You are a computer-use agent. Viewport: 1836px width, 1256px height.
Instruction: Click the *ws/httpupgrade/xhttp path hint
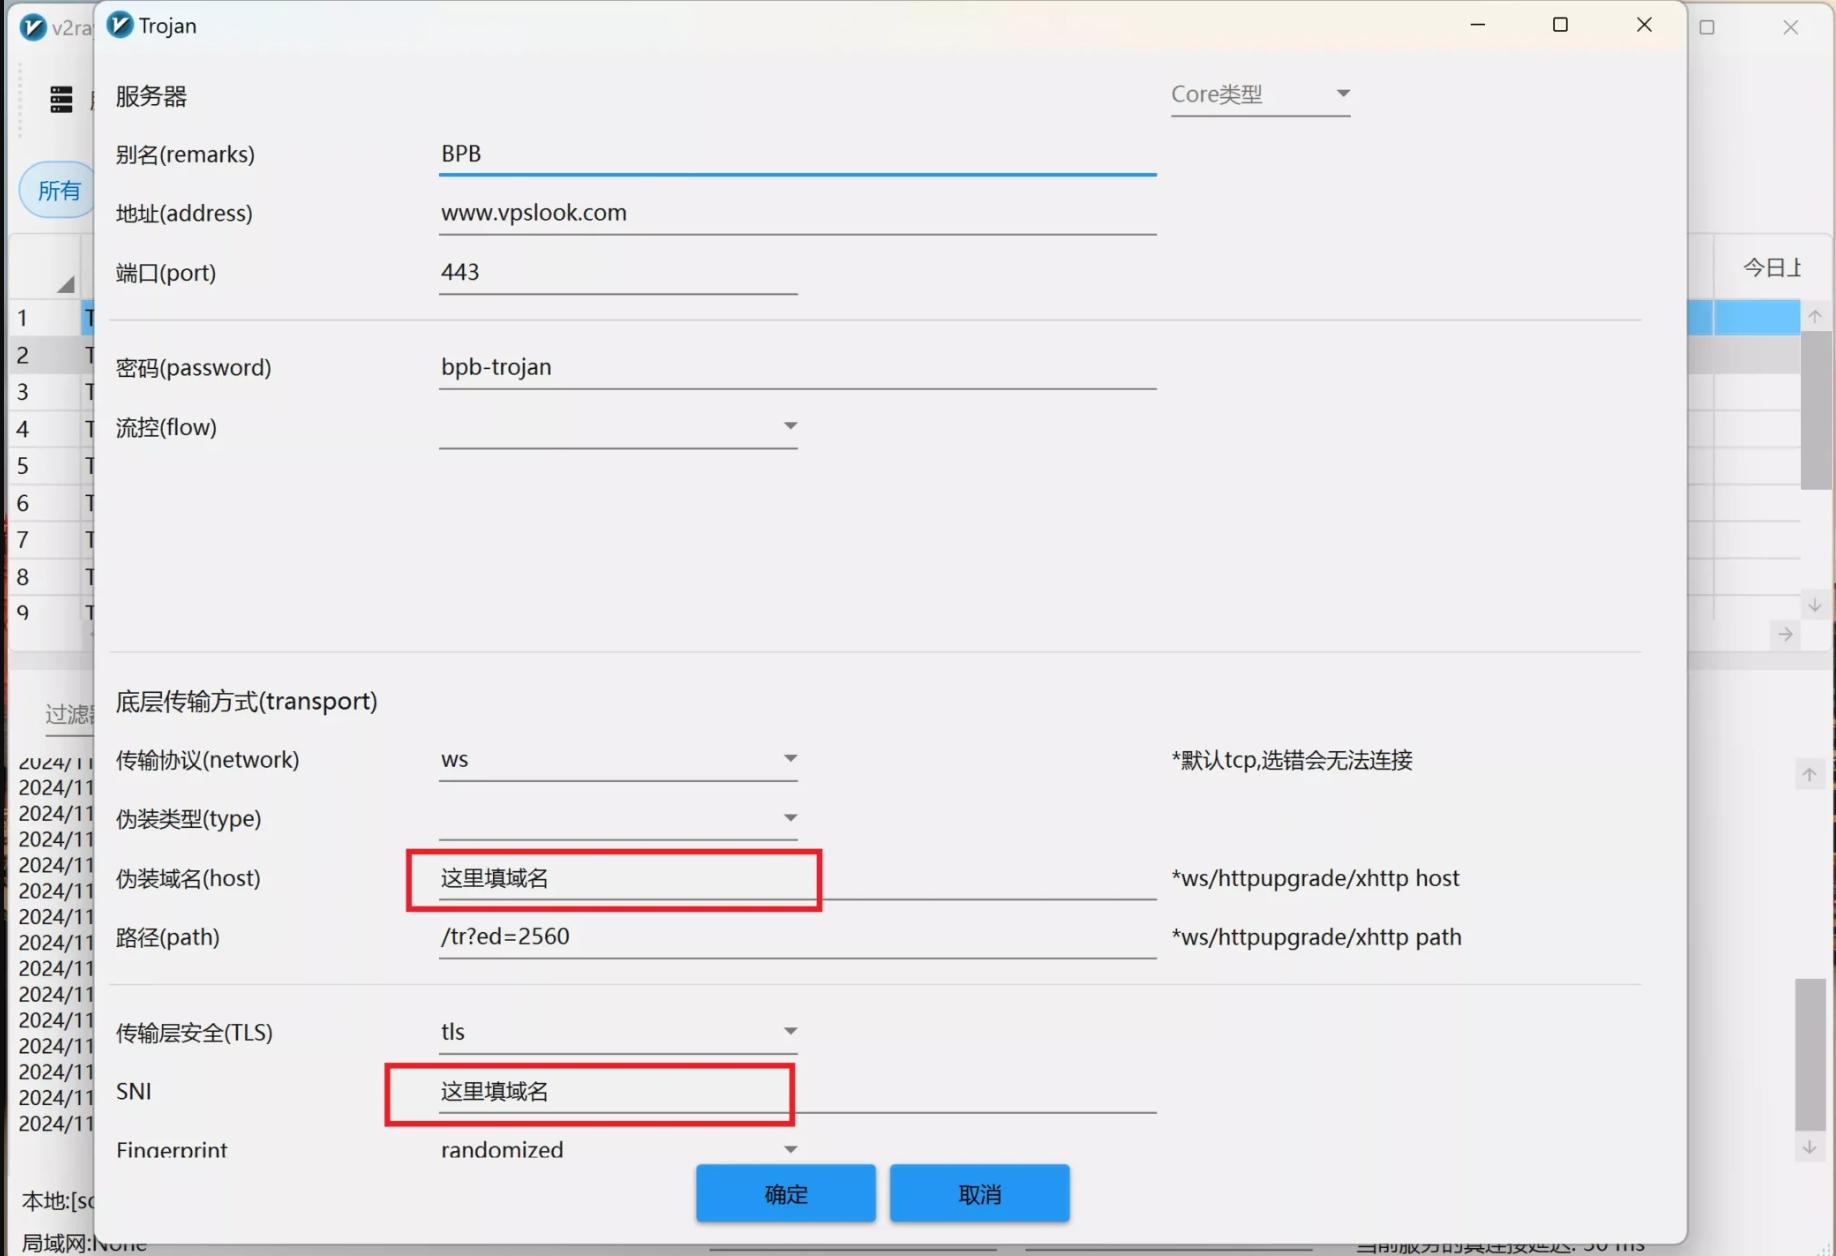pyautogui.click(x=1317, y=937)
